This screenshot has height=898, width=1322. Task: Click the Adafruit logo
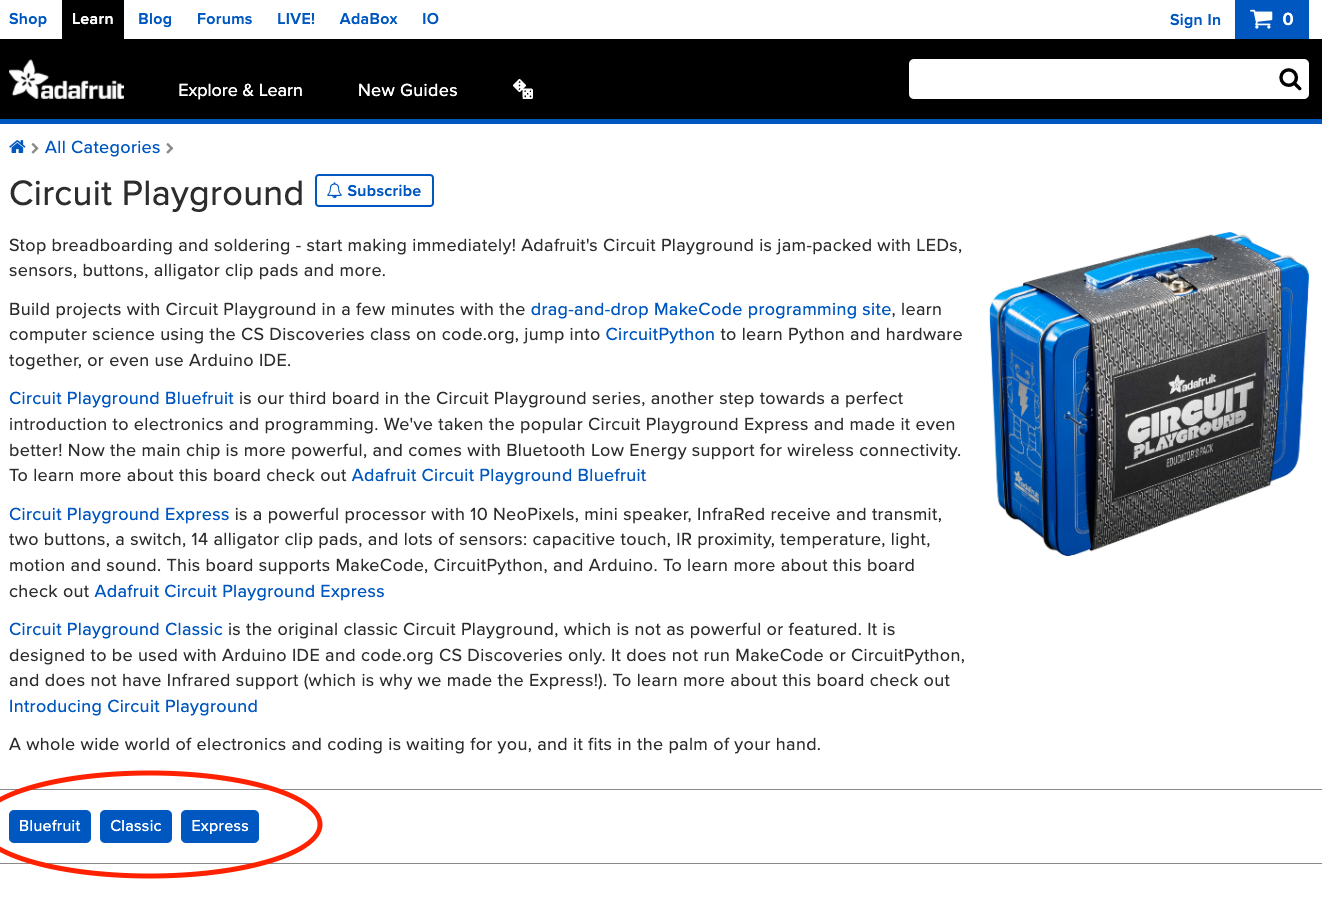tap(67, 80)
